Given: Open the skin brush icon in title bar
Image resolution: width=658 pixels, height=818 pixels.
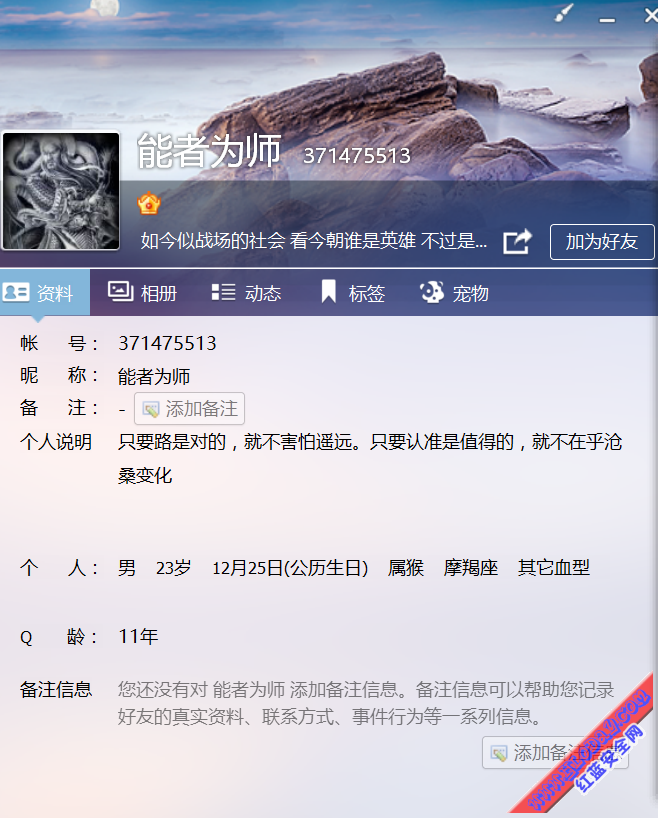Looking at the screenshot, I should (564, 13).
